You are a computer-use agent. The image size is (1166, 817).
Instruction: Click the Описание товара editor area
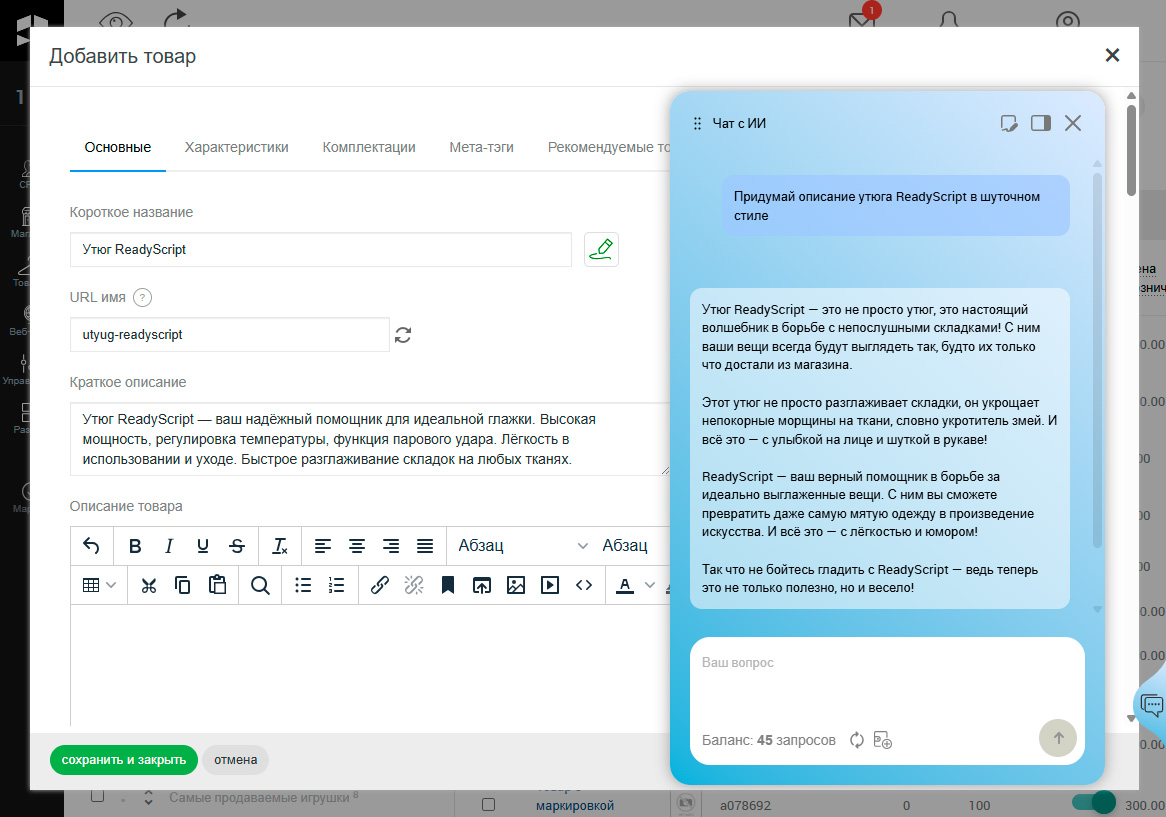coord(370,665)
